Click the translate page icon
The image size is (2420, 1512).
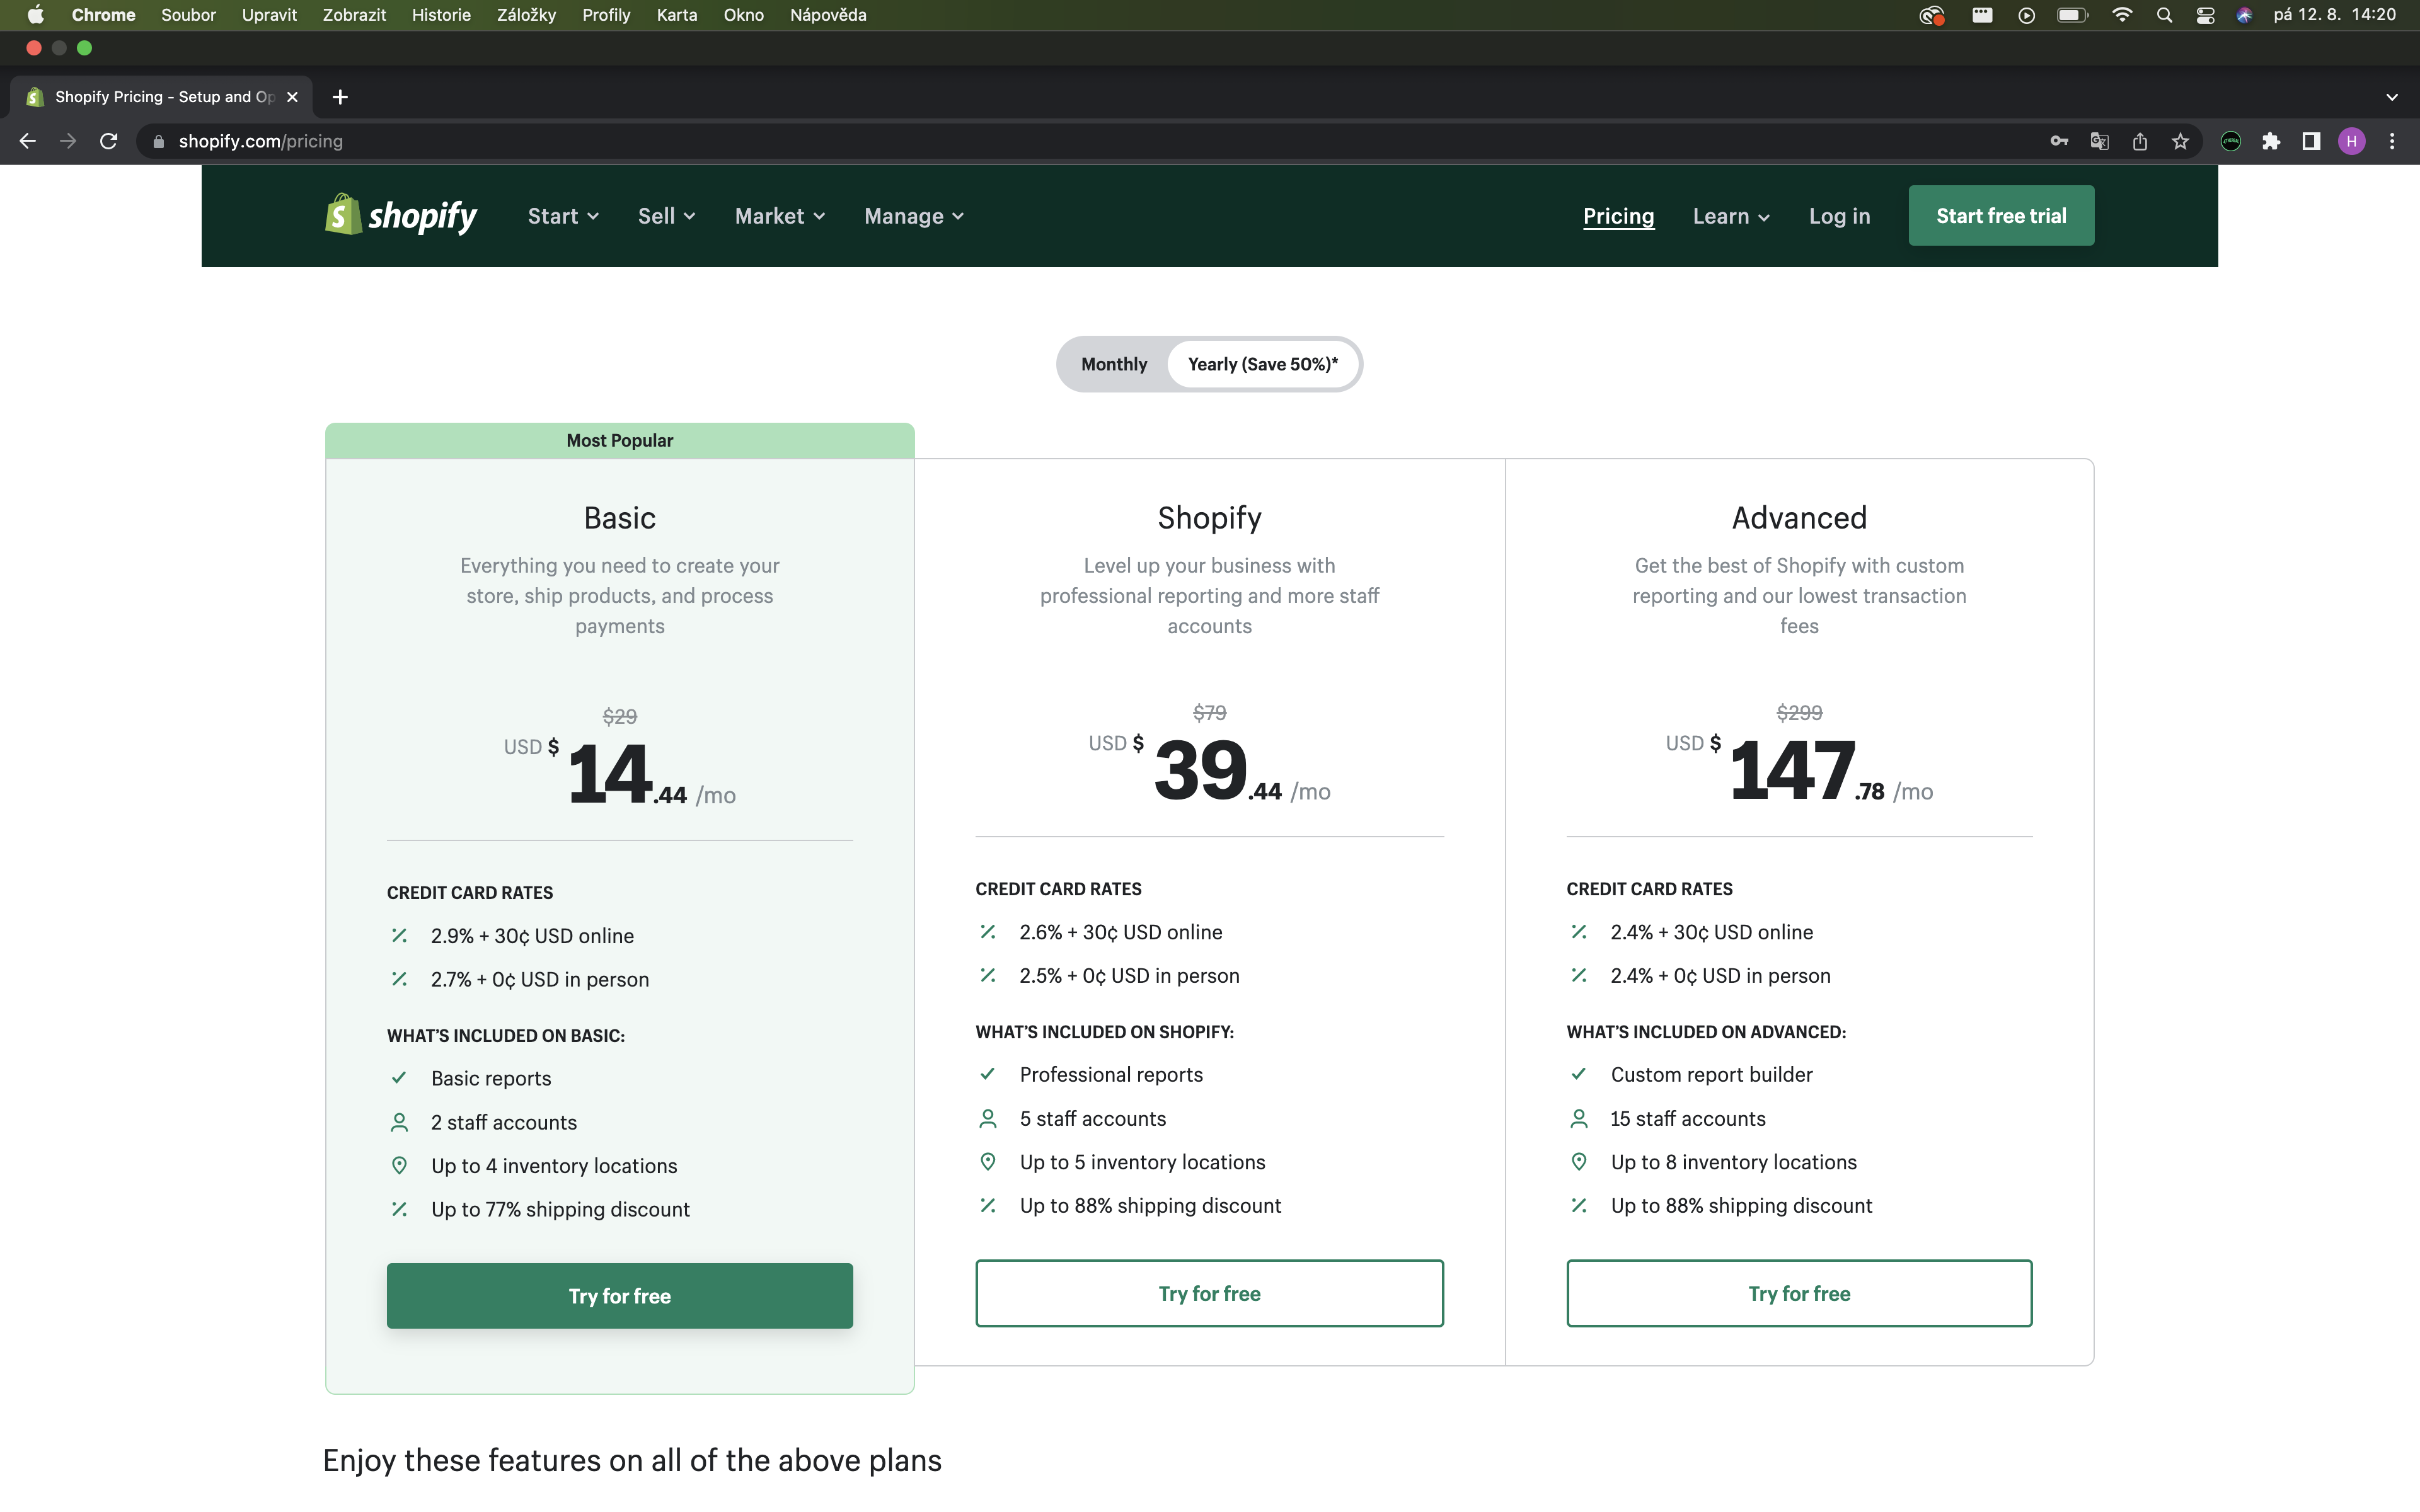click(2099, 141)
